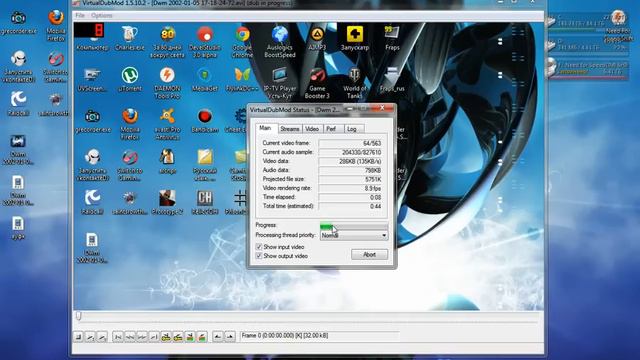This screenshot has width=640, height=360.
Task: Click grecorder.exe icon on the outer desktop
Action: point(18,23)
